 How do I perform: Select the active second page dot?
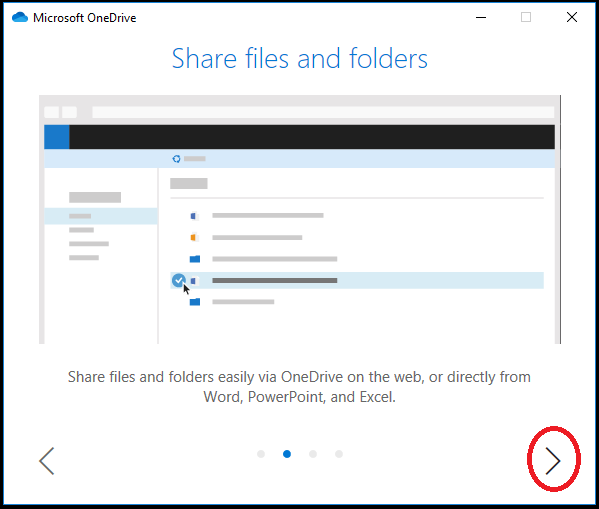coord(287,454)
